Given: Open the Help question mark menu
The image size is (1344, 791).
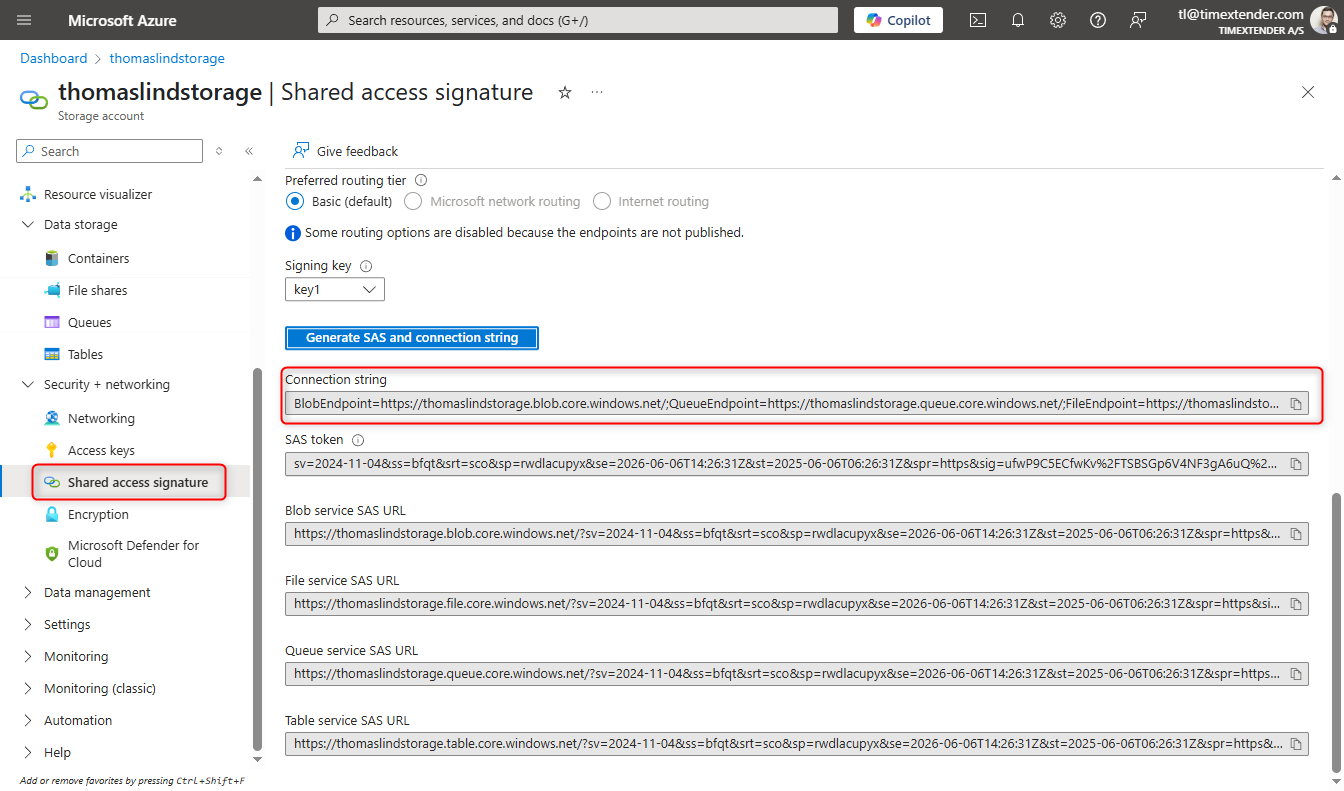Looking at the screenshot, I should pyautogui.click(x=1098, y=20).
